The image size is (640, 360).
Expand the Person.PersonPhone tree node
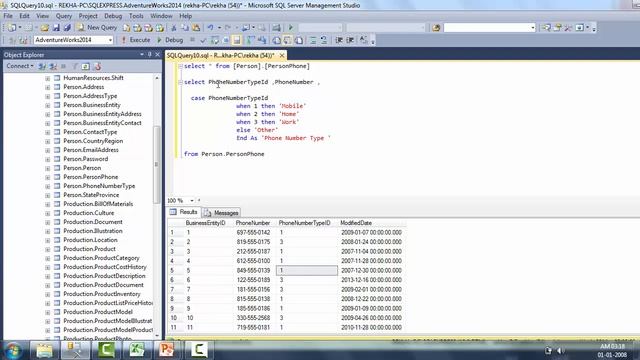(48, 177)
